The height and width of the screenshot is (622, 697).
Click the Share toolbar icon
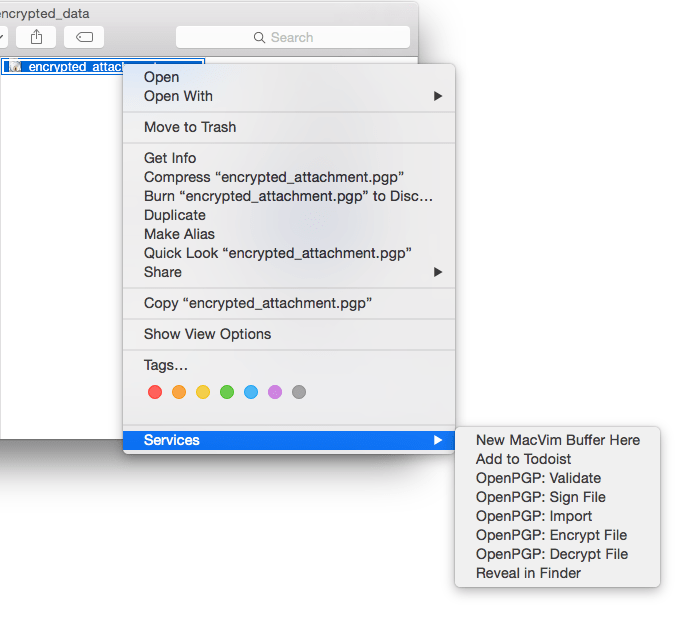pos(36,37)
